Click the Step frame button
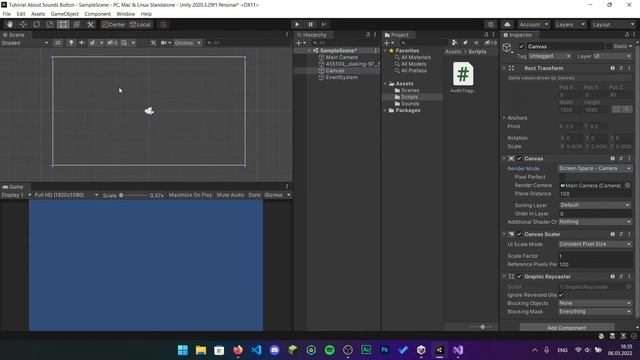 click(x=324, y=24)
